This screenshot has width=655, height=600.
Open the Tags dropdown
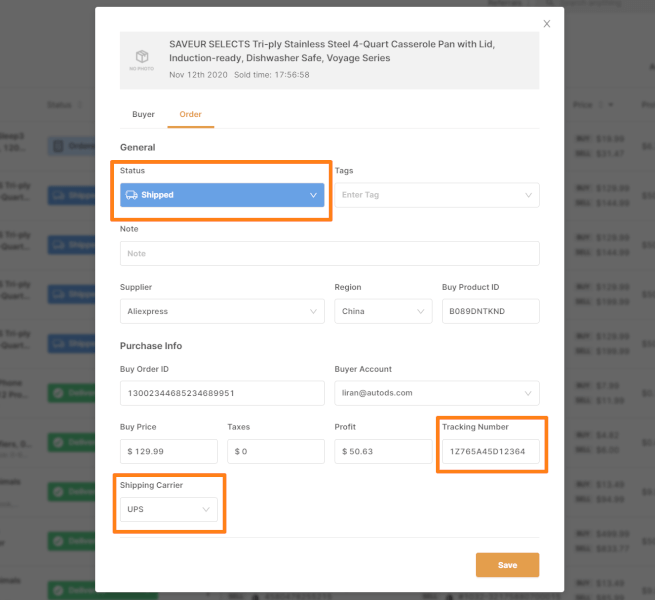click(x=437, y=195)
